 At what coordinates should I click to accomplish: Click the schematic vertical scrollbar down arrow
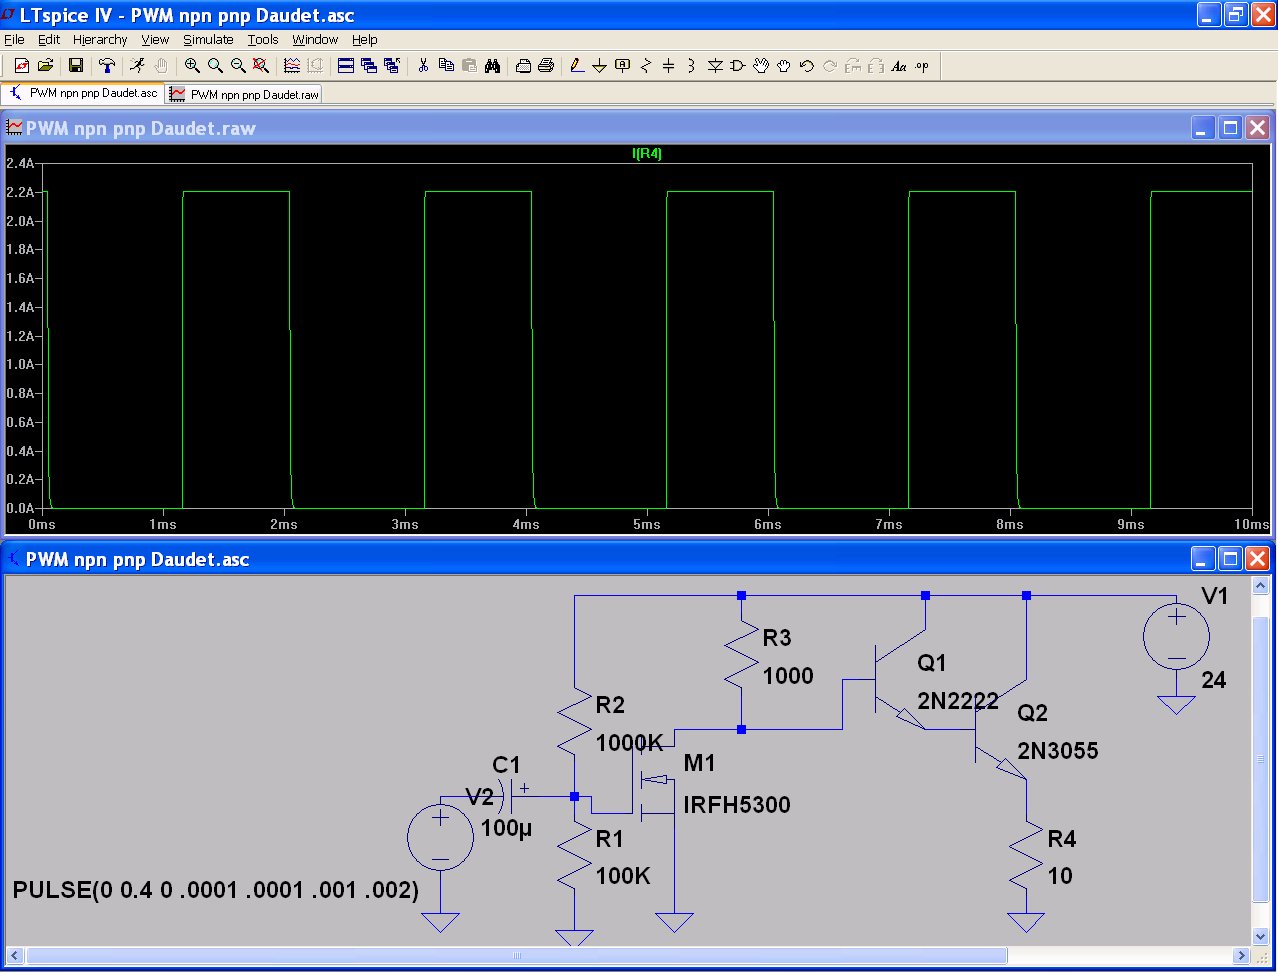click(x=1261, y=936)
